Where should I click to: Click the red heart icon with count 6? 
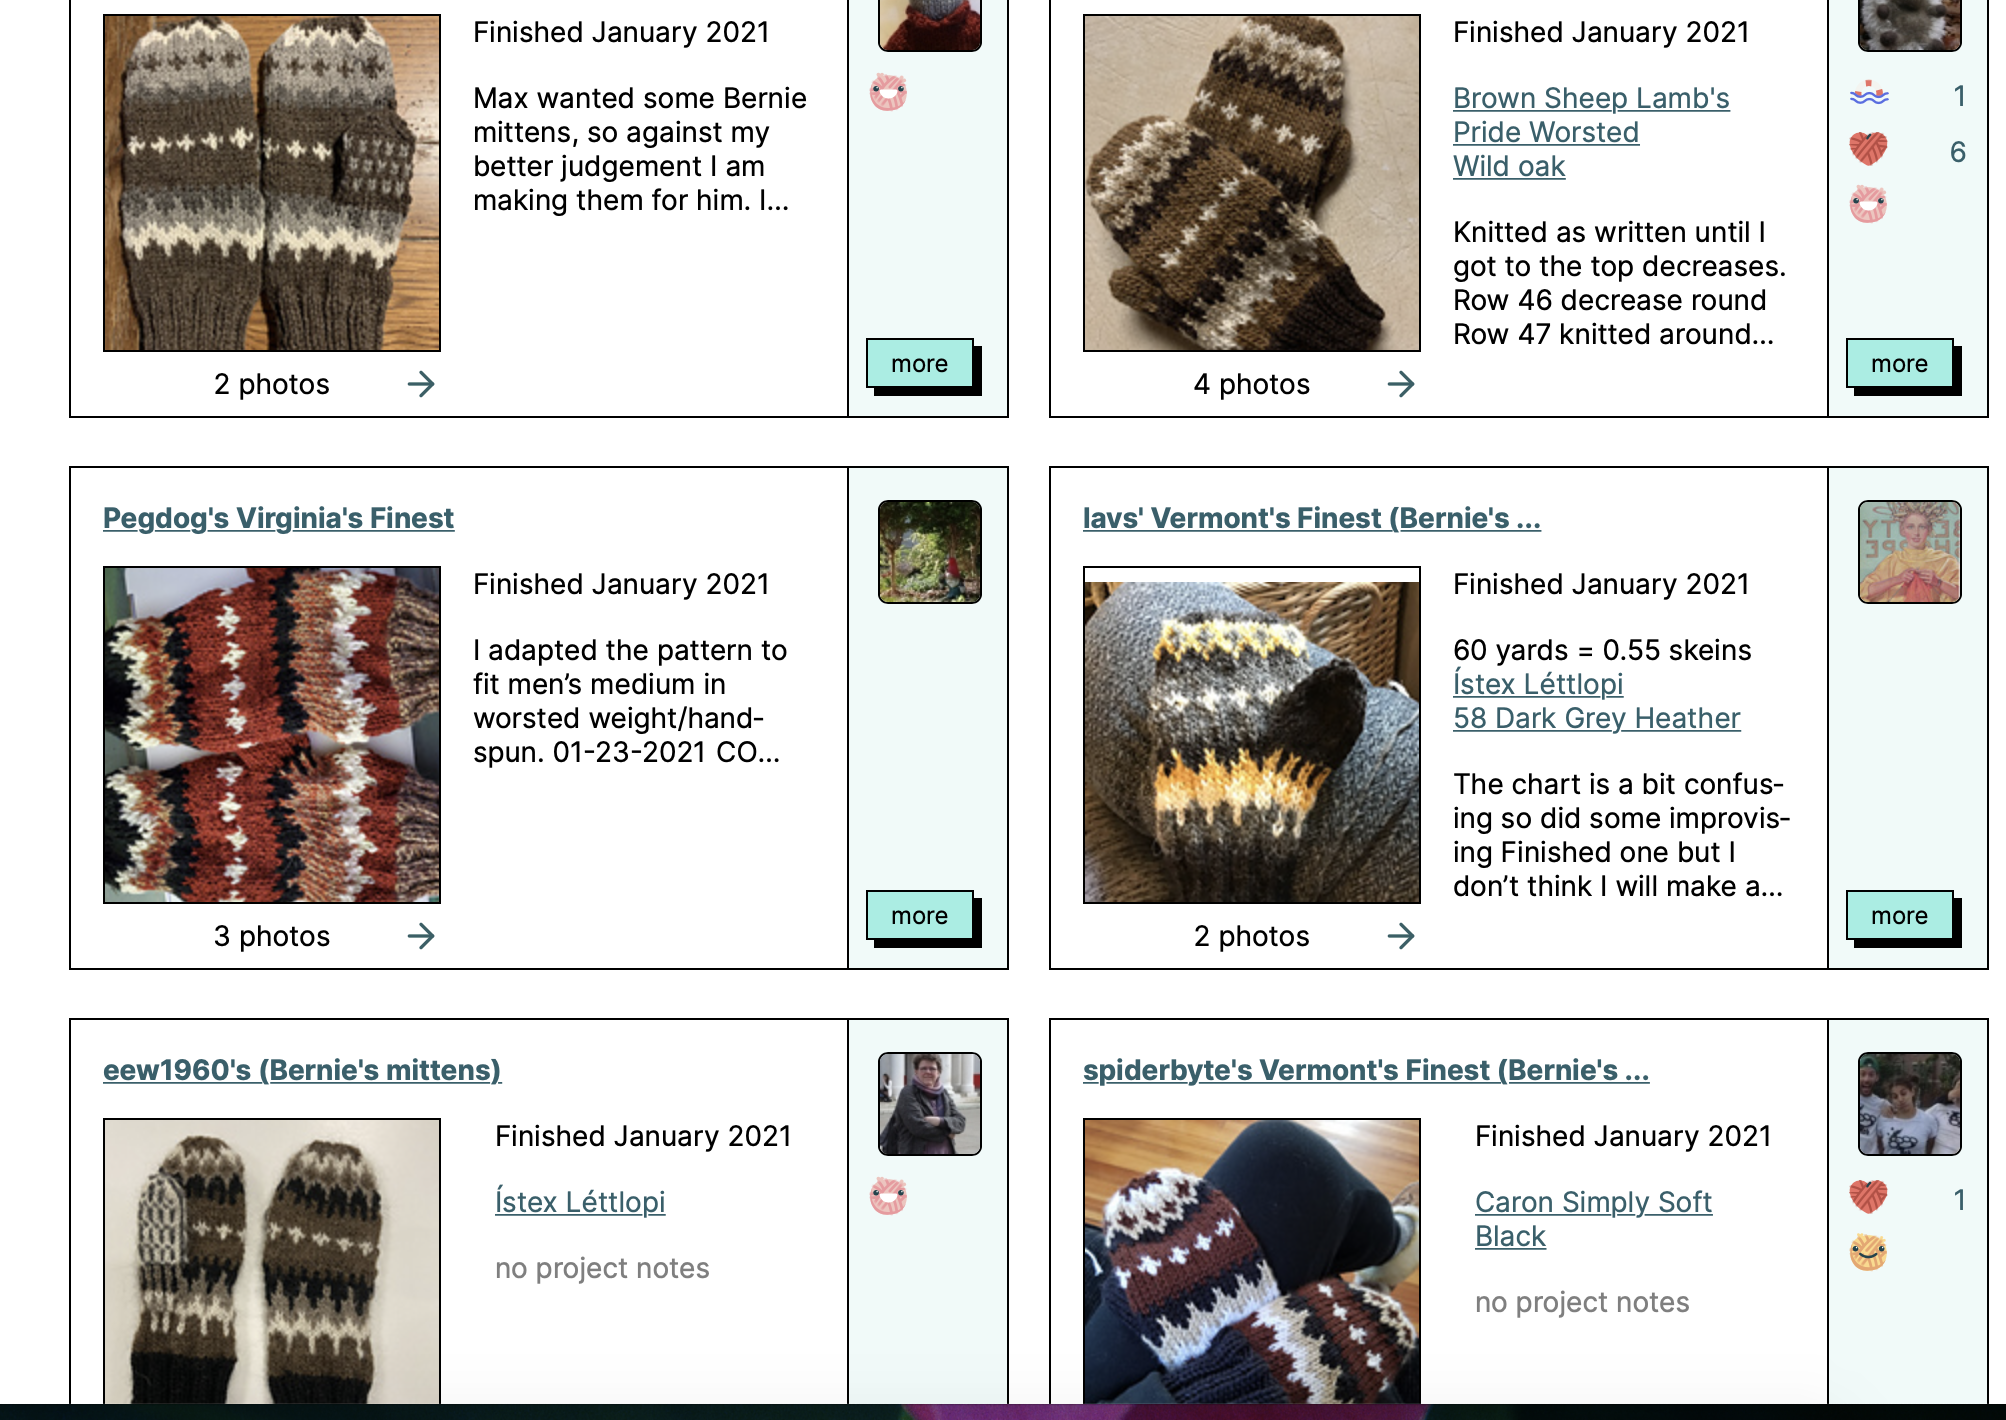pyautogui.click(x=1868, y=150)
